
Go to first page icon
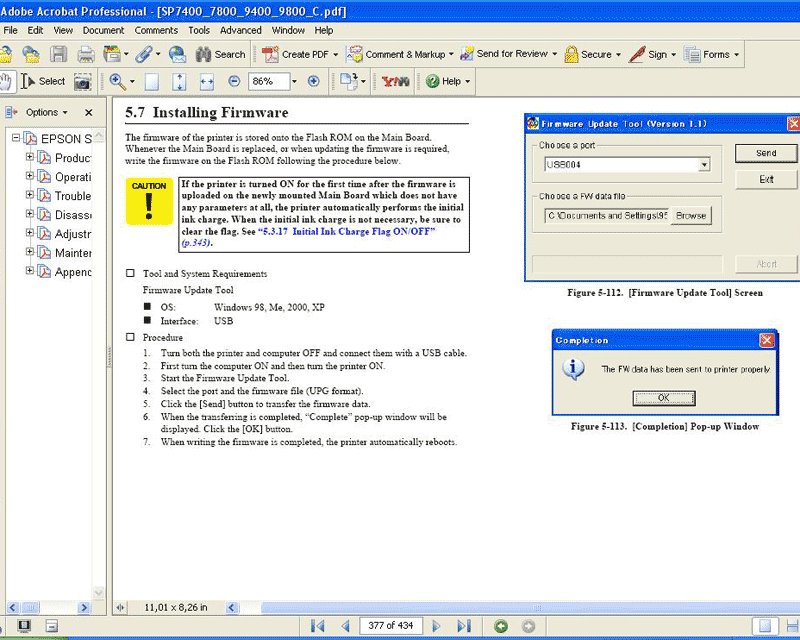(x=317, y=626)
